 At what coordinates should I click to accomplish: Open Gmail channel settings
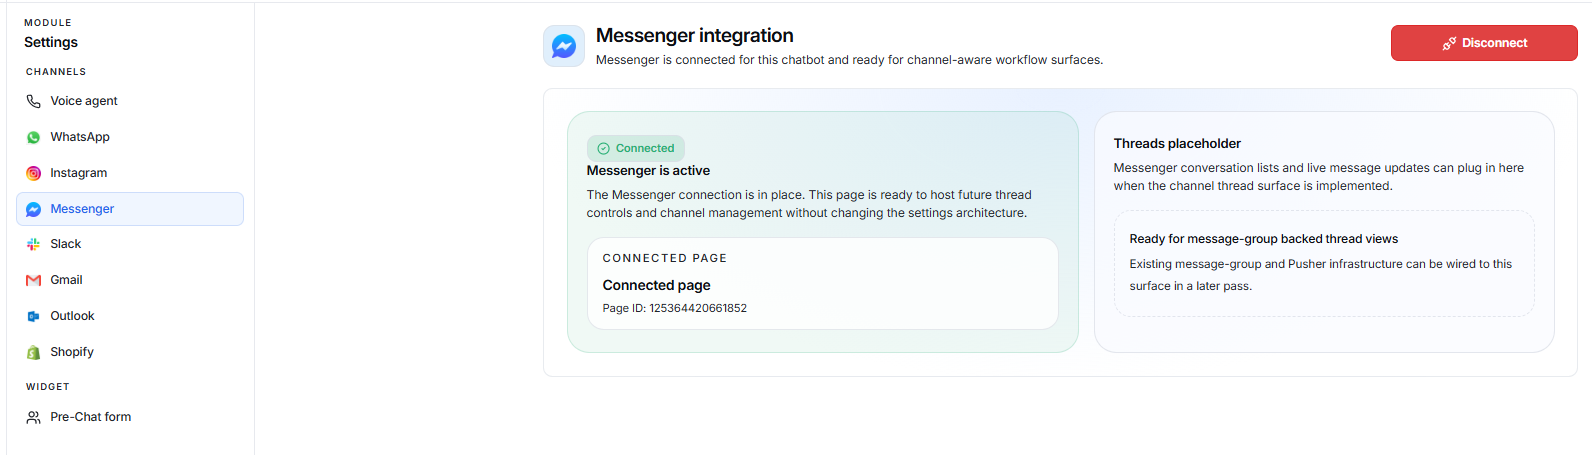coord(130,280)
